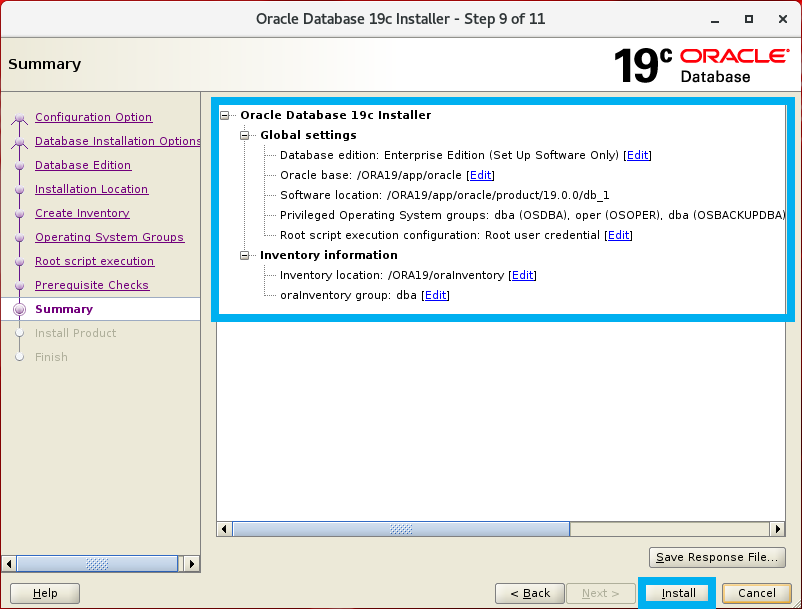This screenshot has height=609, width=802.
Task: Edit the Database edition setting
Action: 637,155
